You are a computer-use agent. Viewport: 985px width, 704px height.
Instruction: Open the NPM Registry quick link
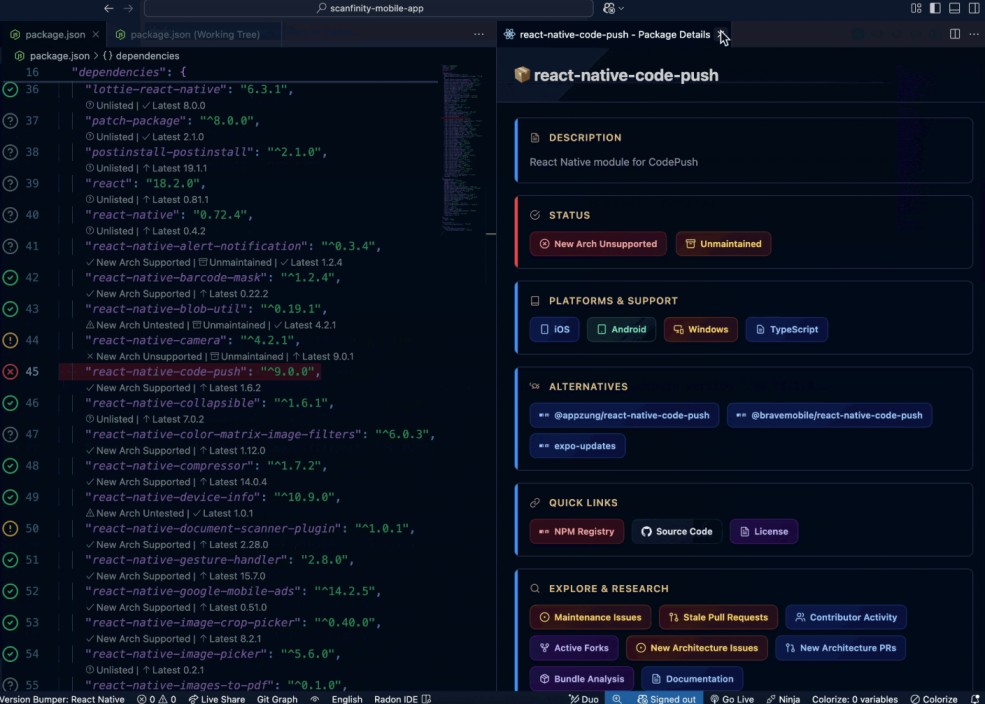(577, 531)
